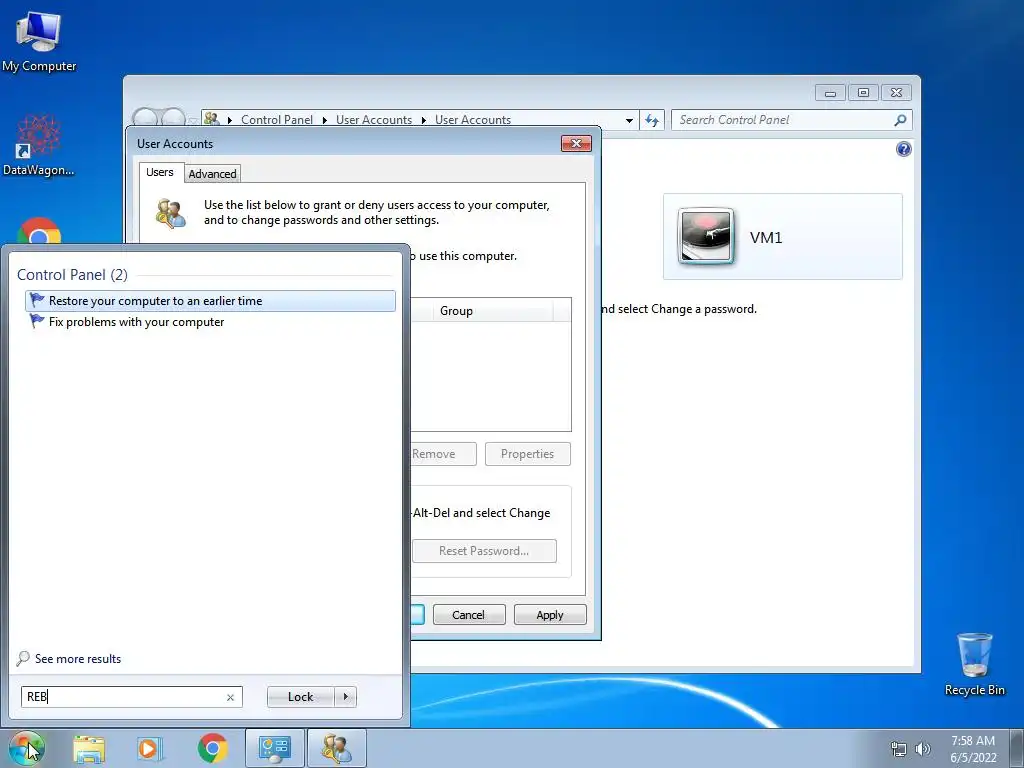
Task: Maximize the Control Panel window
Action: point(863,93)
